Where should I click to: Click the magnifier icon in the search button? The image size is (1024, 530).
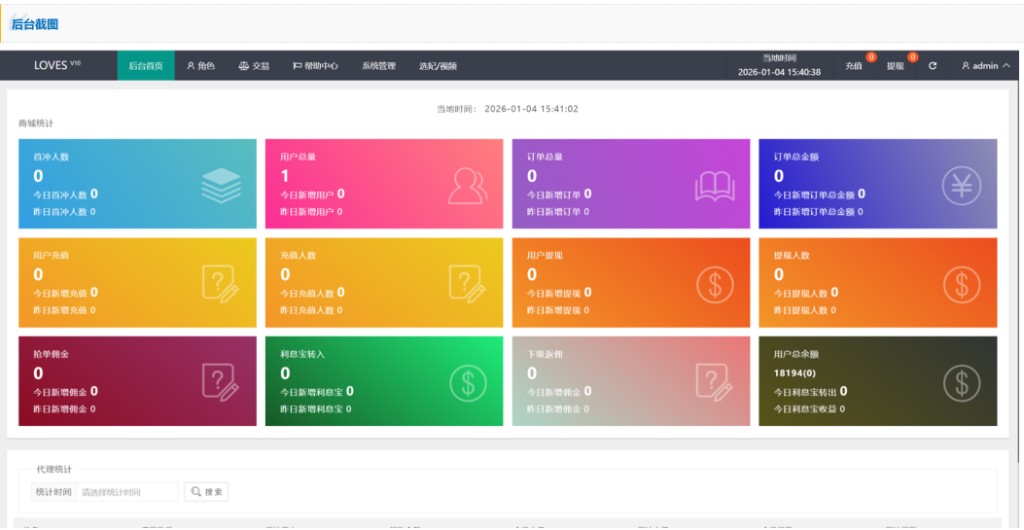coord(196,491)
